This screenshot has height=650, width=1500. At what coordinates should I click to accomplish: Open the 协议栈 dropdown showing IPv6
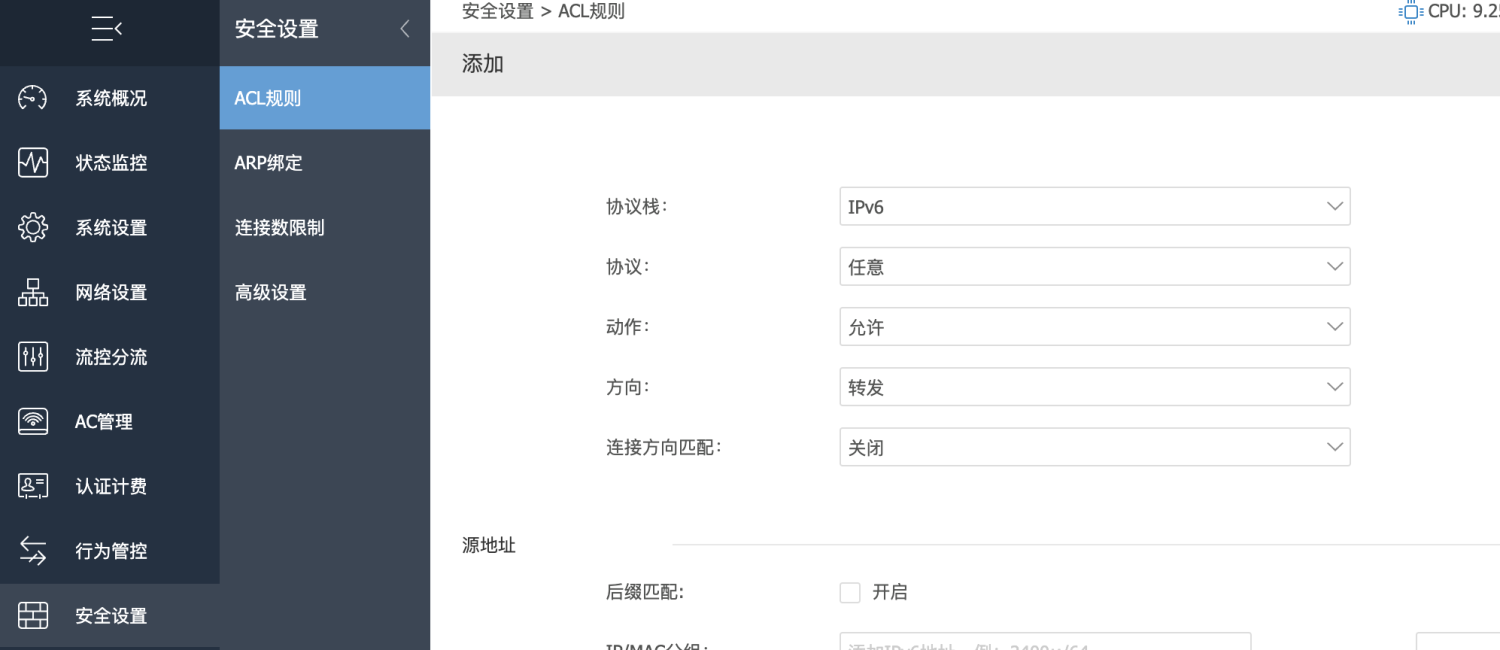pyautogui.click(x=1094, y=207)
